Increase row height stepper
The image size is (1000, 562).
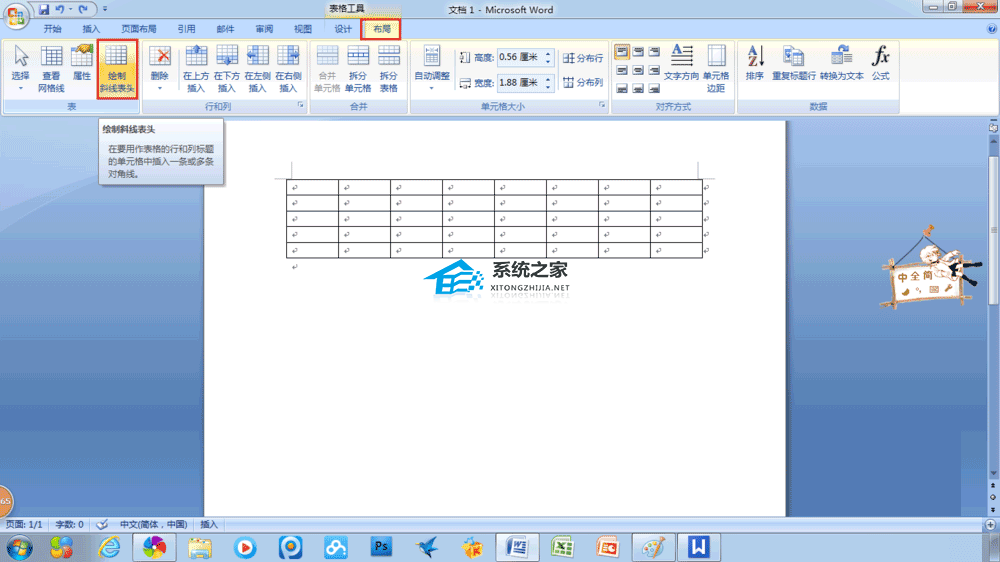click(548, 54)
